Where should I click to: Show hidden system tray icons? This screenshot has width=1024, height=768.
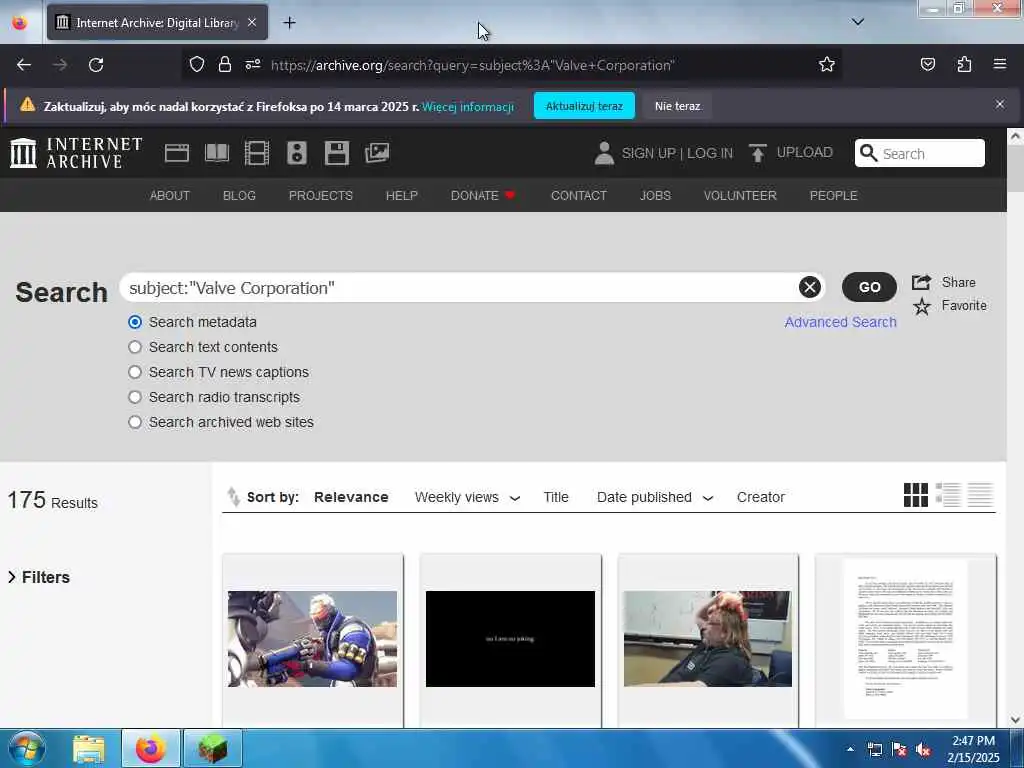pos(850,749)
